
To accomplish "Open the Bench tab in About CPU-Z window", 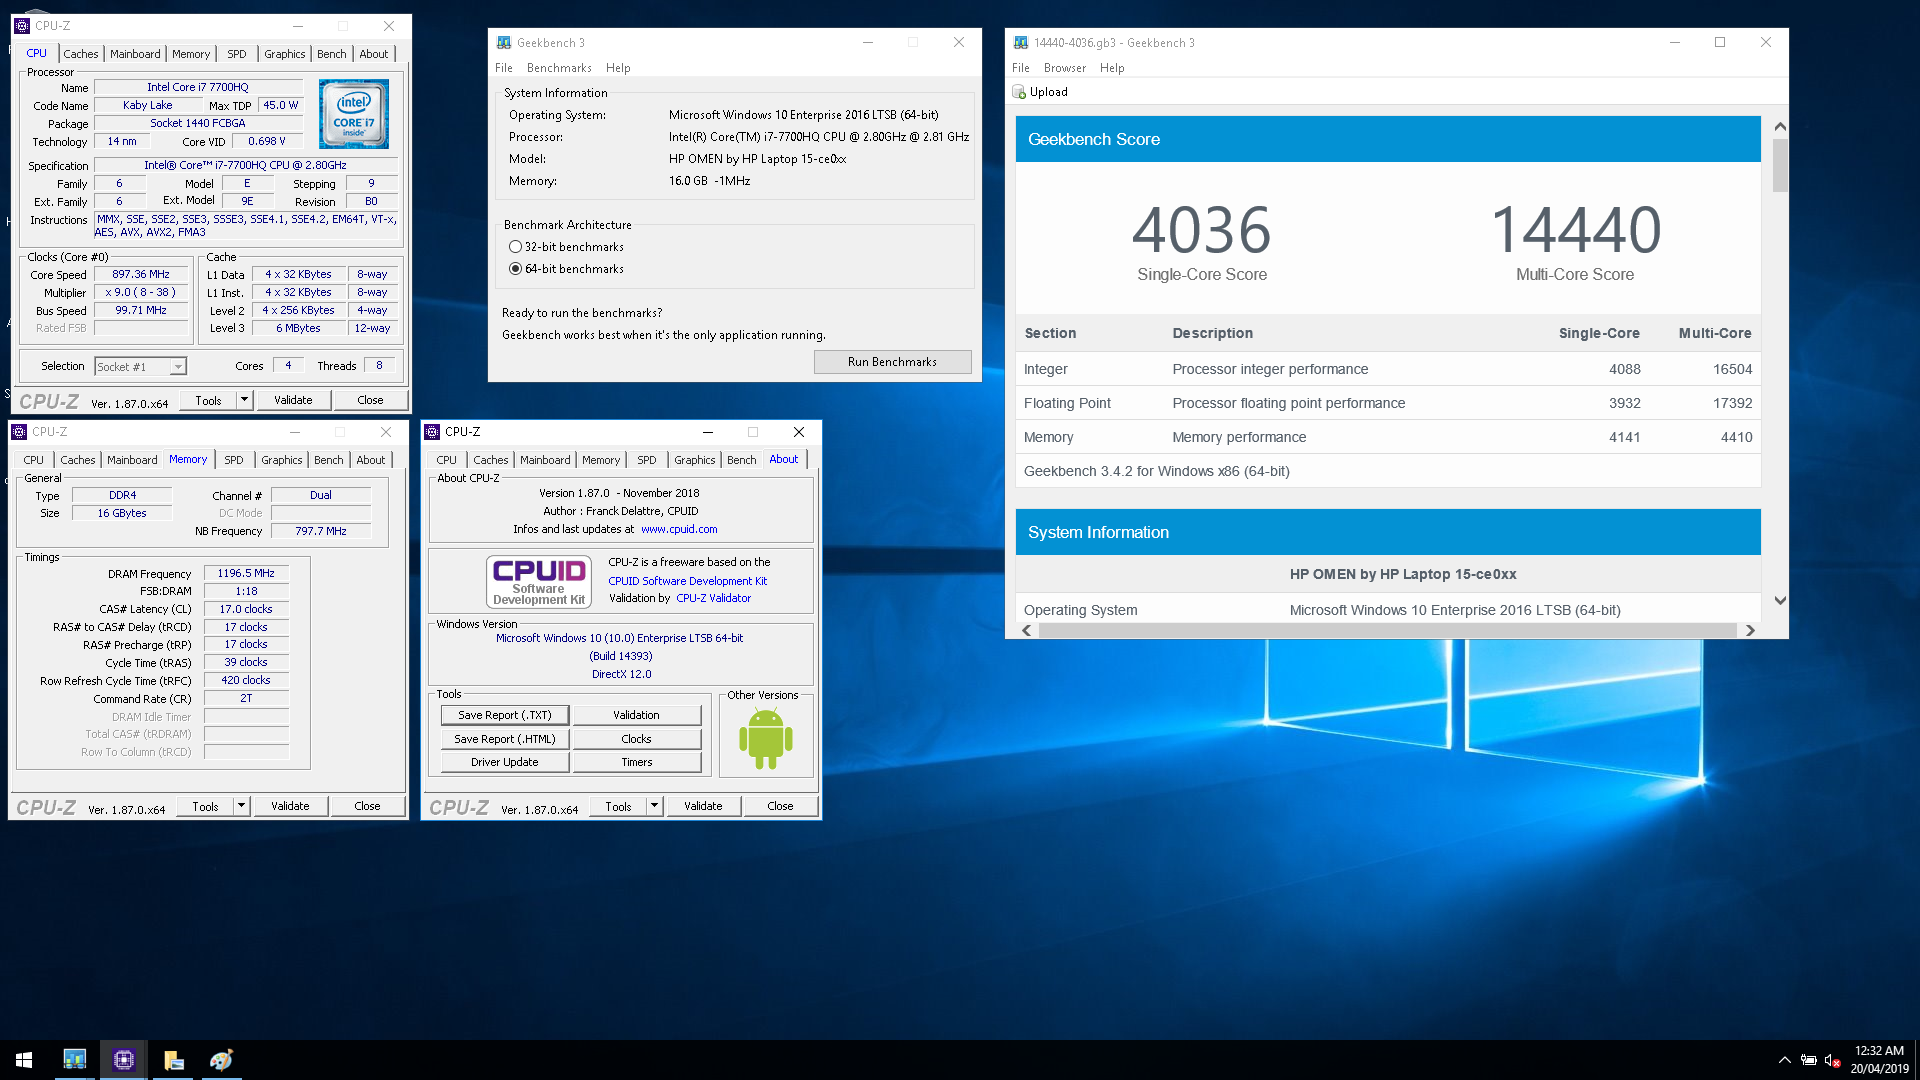I will 741,460.
